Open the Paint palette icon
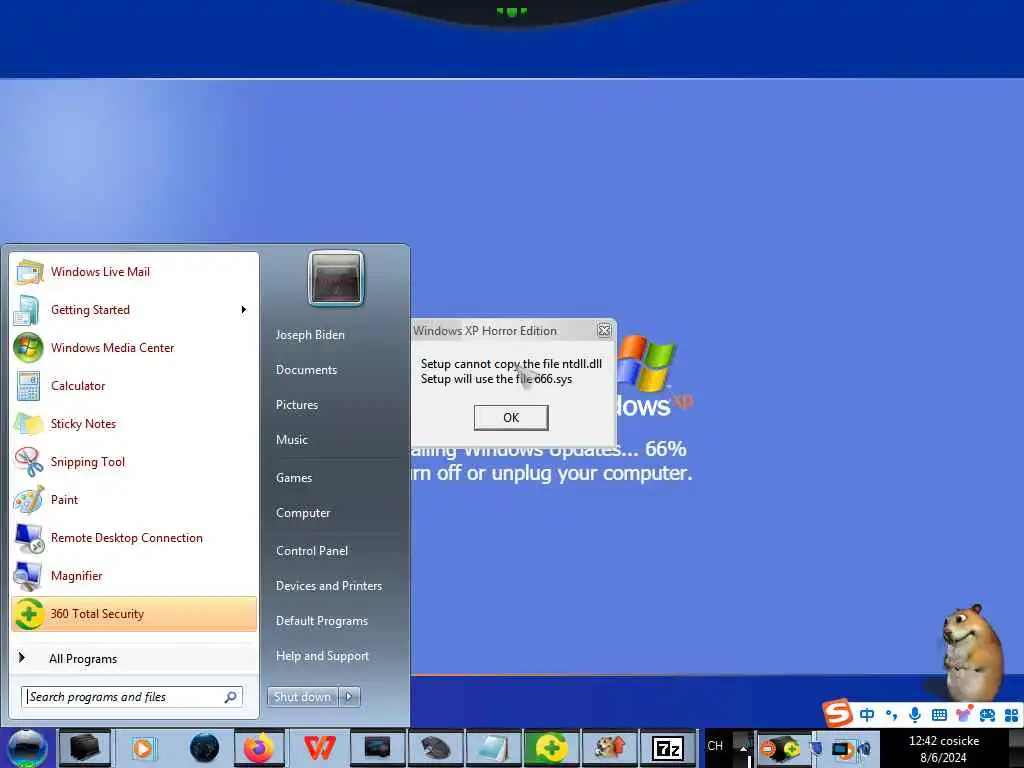Viewport: 1024px width, 768px height. click(28, 500)
